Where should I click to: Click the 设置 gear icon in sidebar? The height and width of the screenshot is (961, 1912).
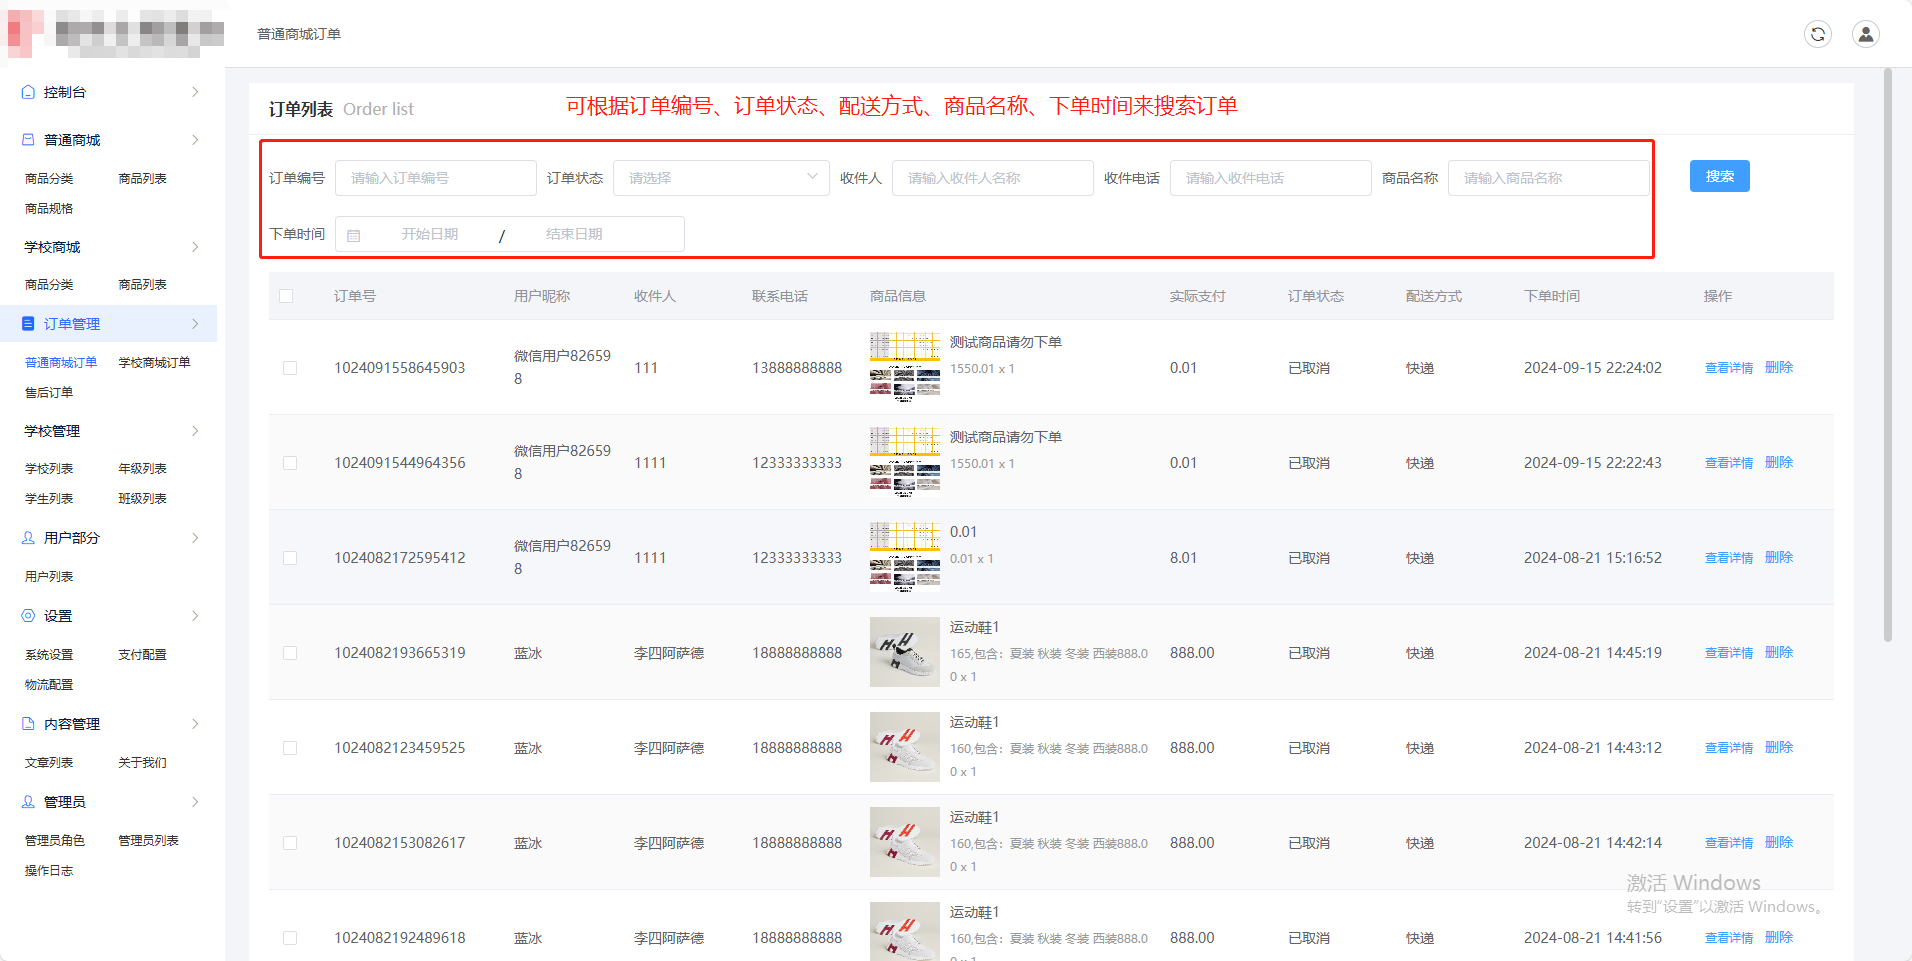tap(28, 616)
